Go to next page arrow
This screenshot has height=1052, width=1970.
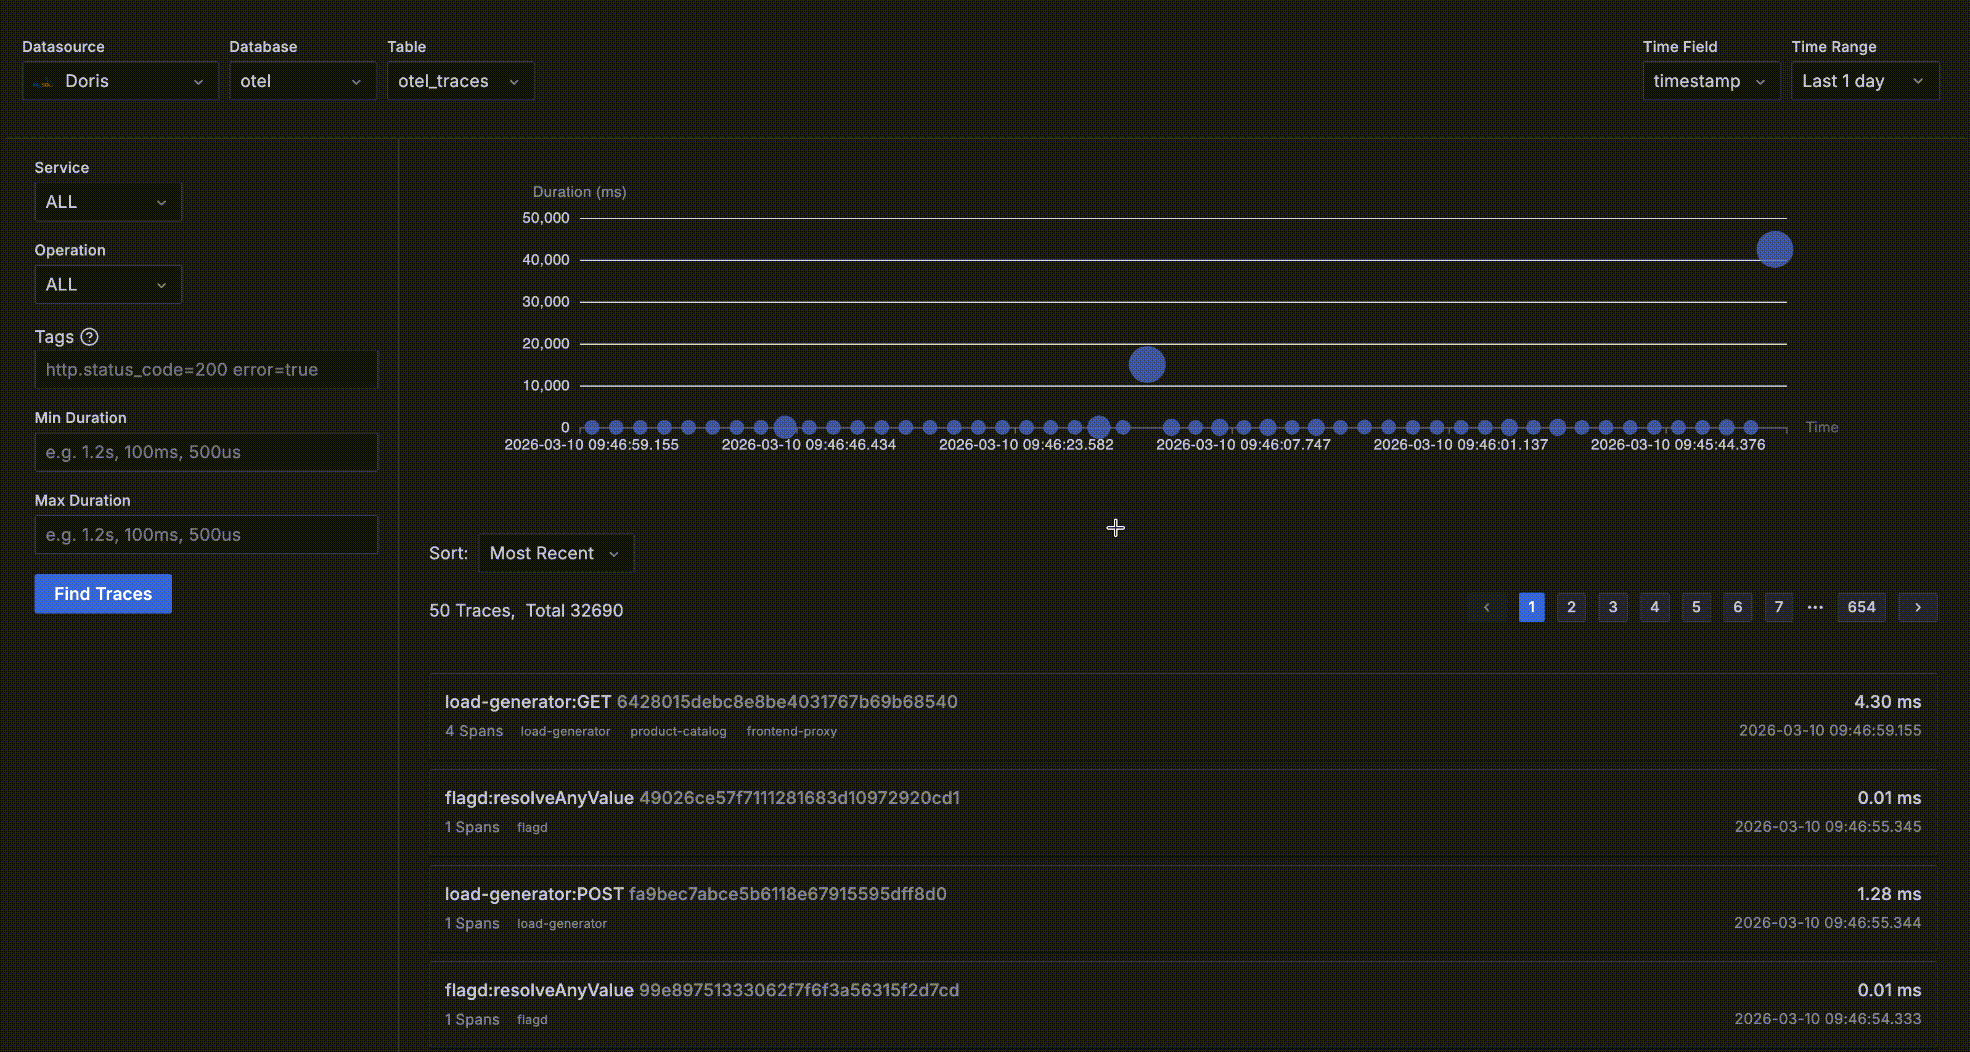1917,607
